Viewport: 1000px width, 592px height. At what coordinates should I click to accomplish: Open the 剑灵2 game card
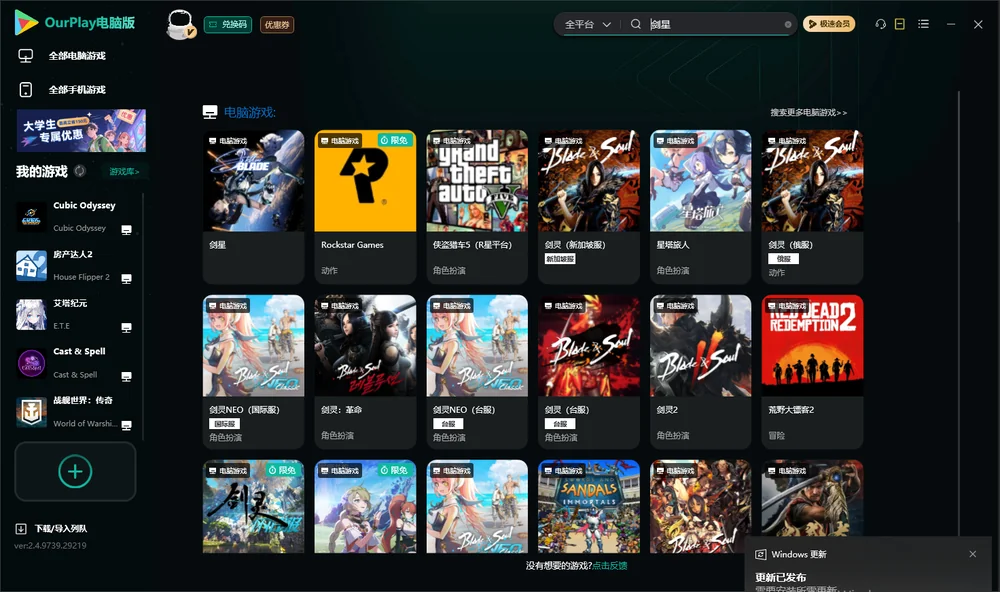point(700,372)
